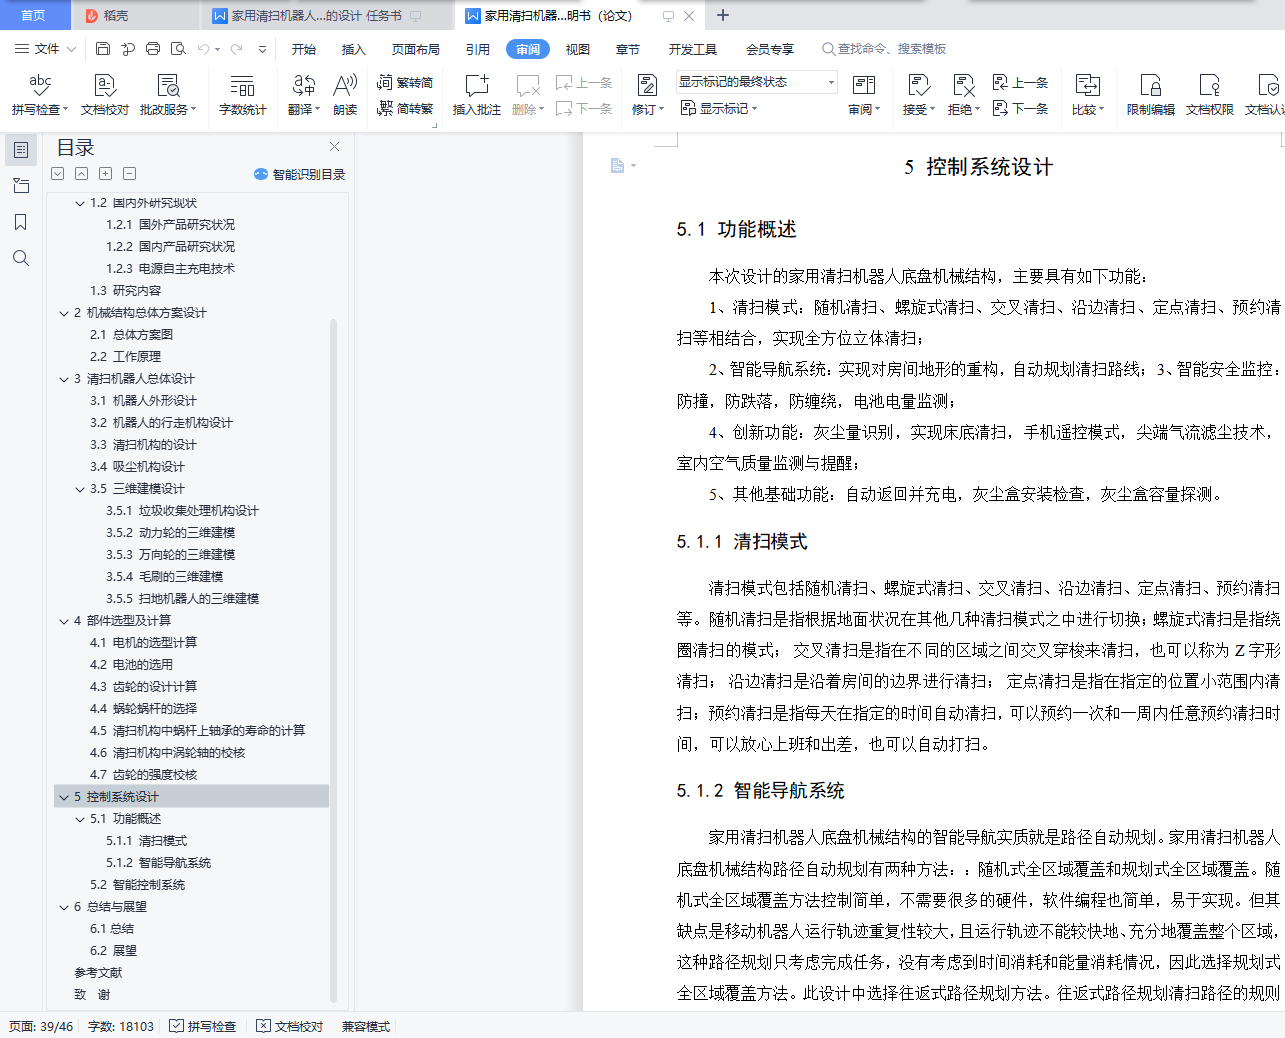The width and height of the screenshot is (1285, 1038).
Task: Click the 目录 pane vertical scrollbar
Action: click(334, 661)
